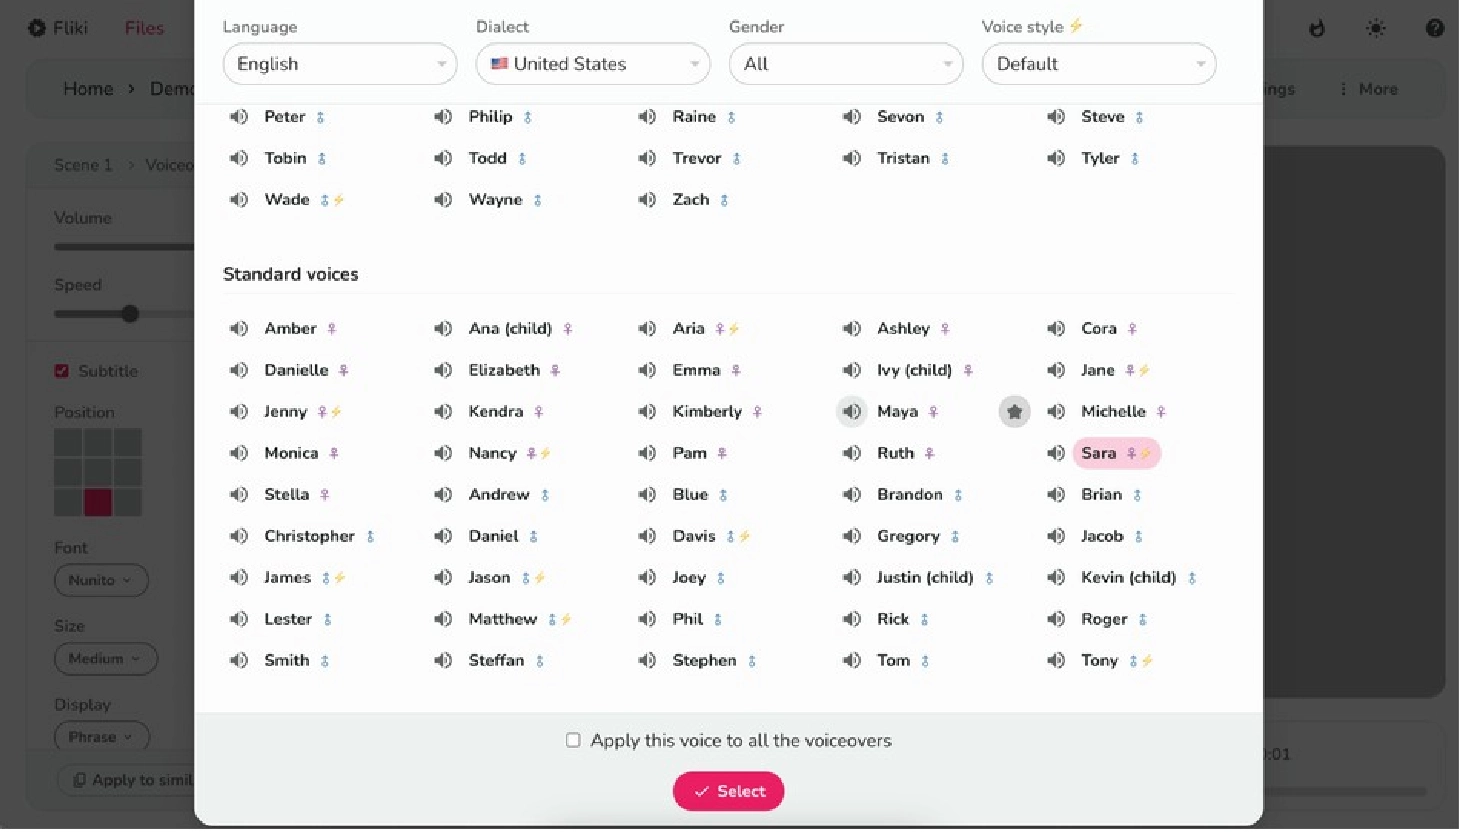This screenshot has height=833, width=1459.
Task: Open the Files menu
Action: click(x=144, y=28)
